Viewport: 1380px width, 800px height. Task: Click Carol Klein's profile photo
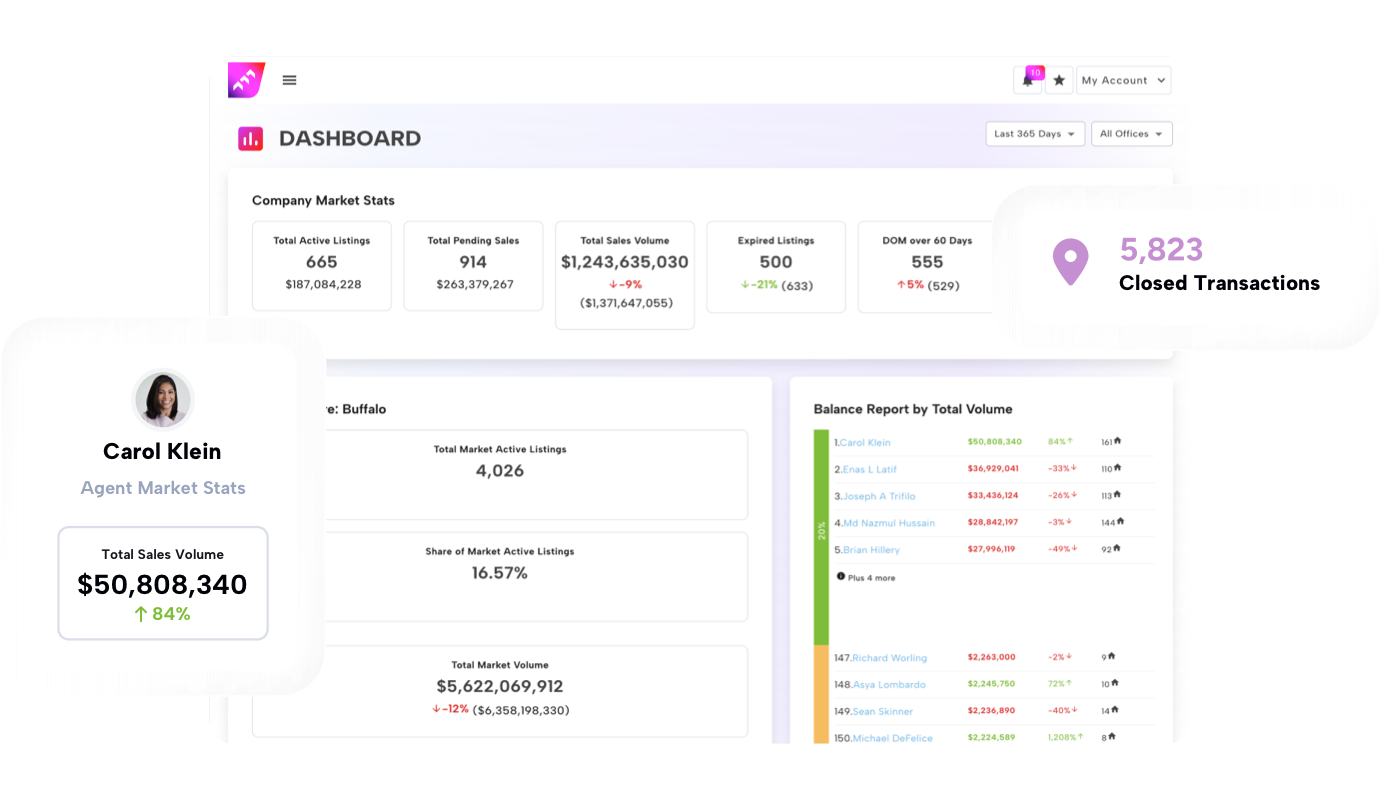162,399
